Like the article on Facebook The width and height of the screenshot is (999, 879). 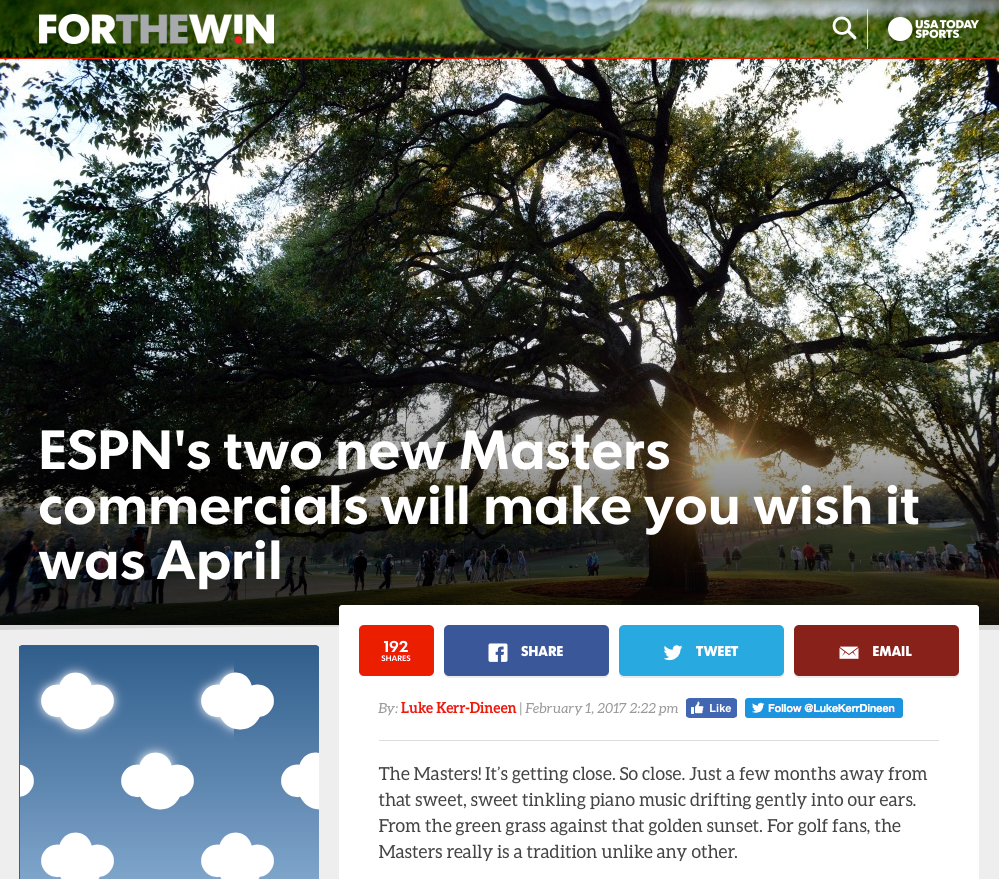[x=712, y=708]
